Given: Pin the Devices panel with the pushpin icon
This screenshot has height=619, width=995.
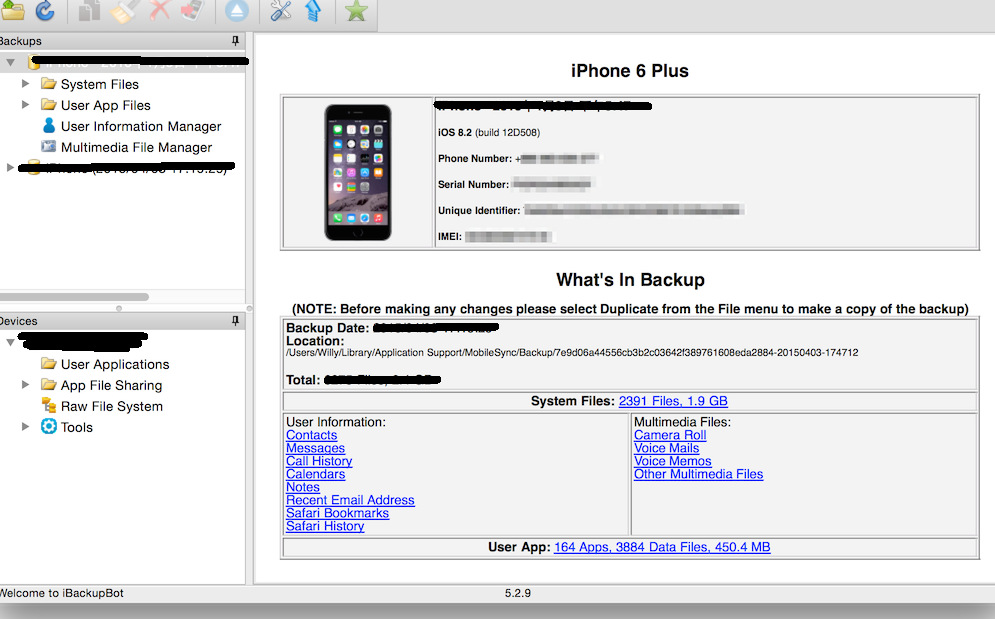Looking at the screenshot, I should [x=235, y=321].
